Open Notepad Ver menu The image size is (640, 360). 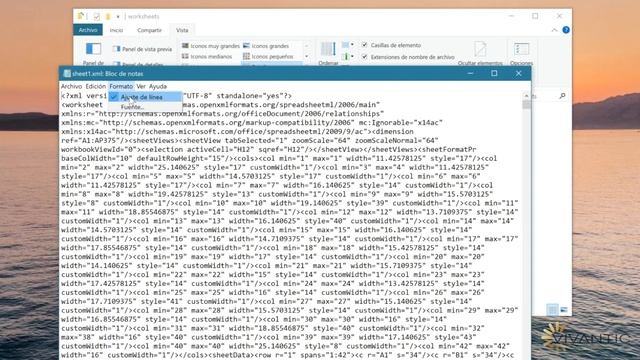click(x=141, y=86)
